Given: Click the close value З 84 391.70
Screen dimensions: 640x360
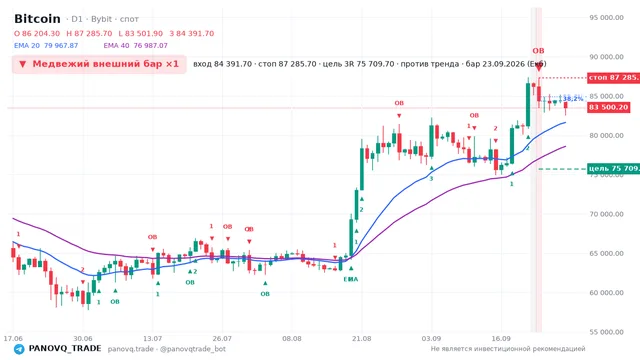Looking at the screenshot, I should 191,33.
